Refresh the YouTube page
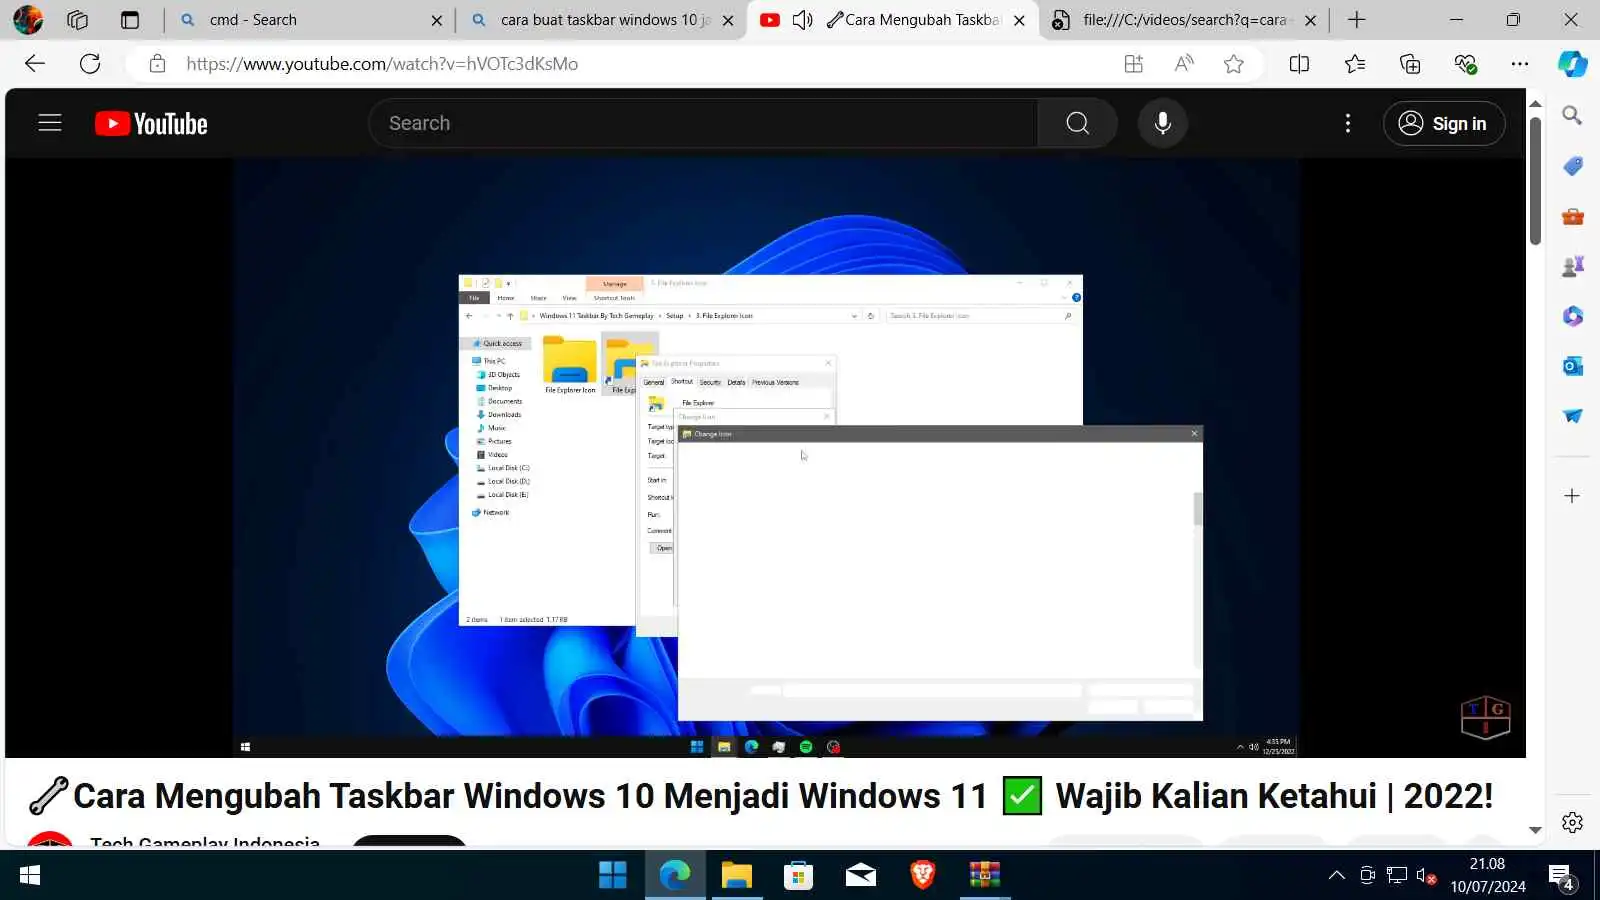The width and height of the screenshot is (1600, 900). pyautogui.click(x=90, y=64)
